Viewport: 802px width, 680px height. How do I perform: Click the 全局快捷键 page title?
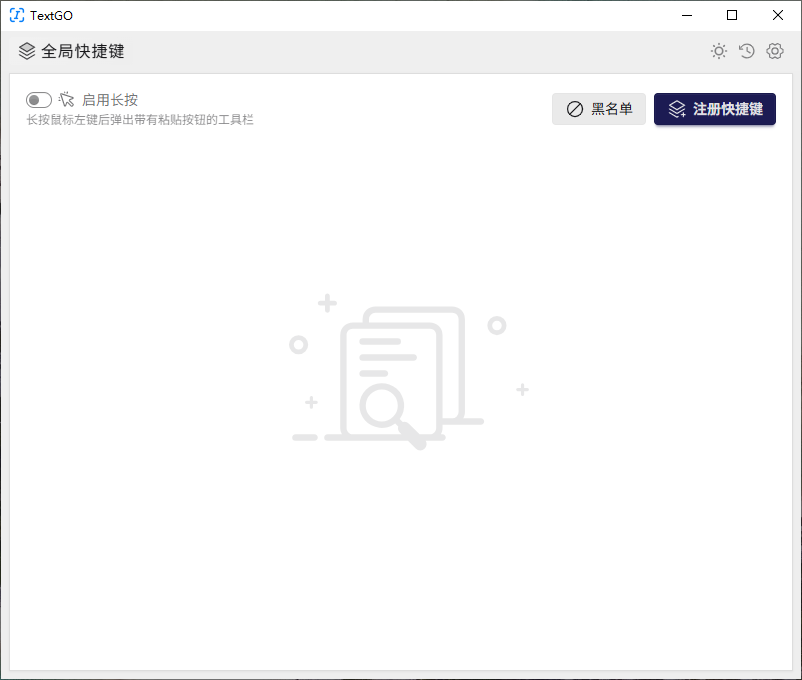83,51
